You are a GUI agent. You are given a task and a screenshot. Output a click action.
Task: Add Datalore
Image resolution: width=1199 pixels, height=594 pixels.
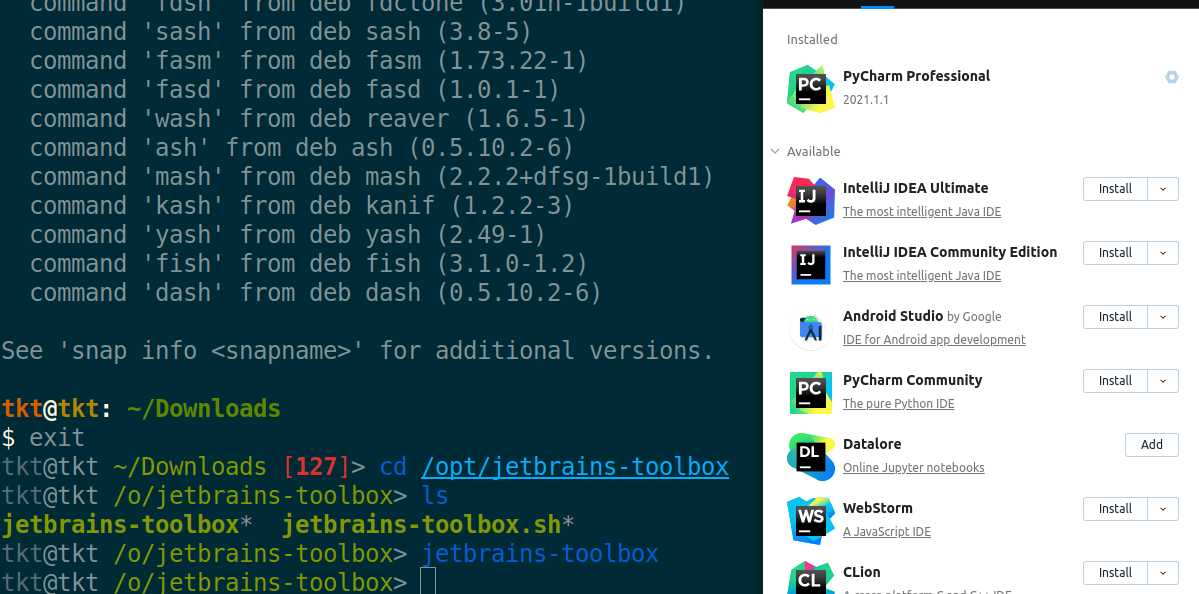(x=1152, y=445)
